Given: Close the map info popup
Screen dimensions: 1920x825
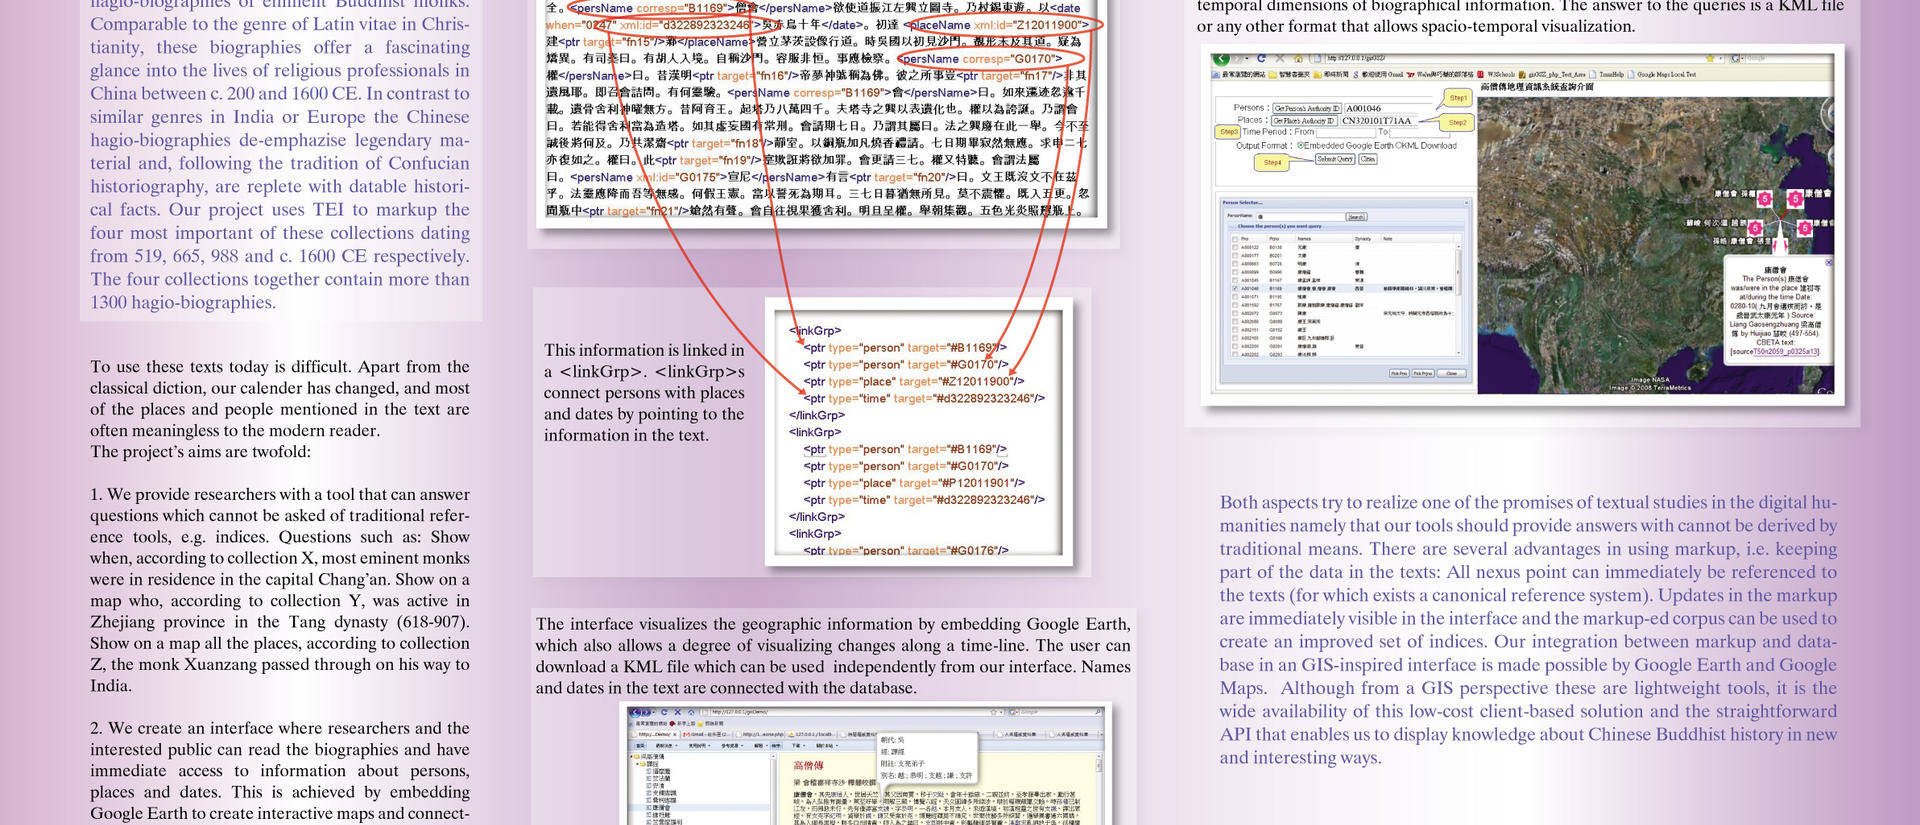Looking at the screenshot, I should click(x=1828, y=262).
